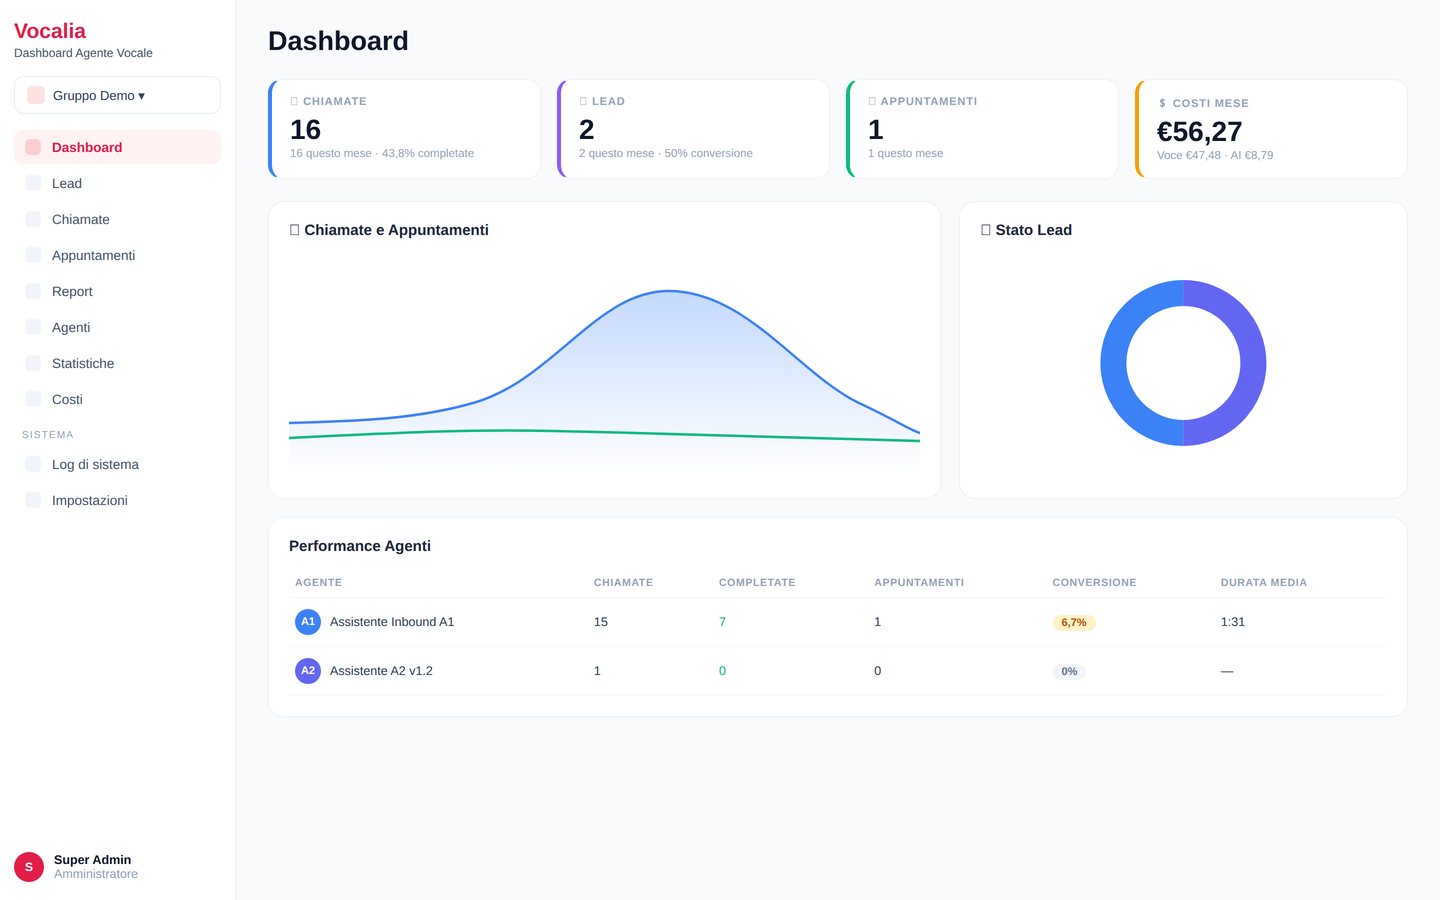This screenshot has width=1440, height=900.
Task: Click the Super Admin user name
Action: tap(92, 860)
